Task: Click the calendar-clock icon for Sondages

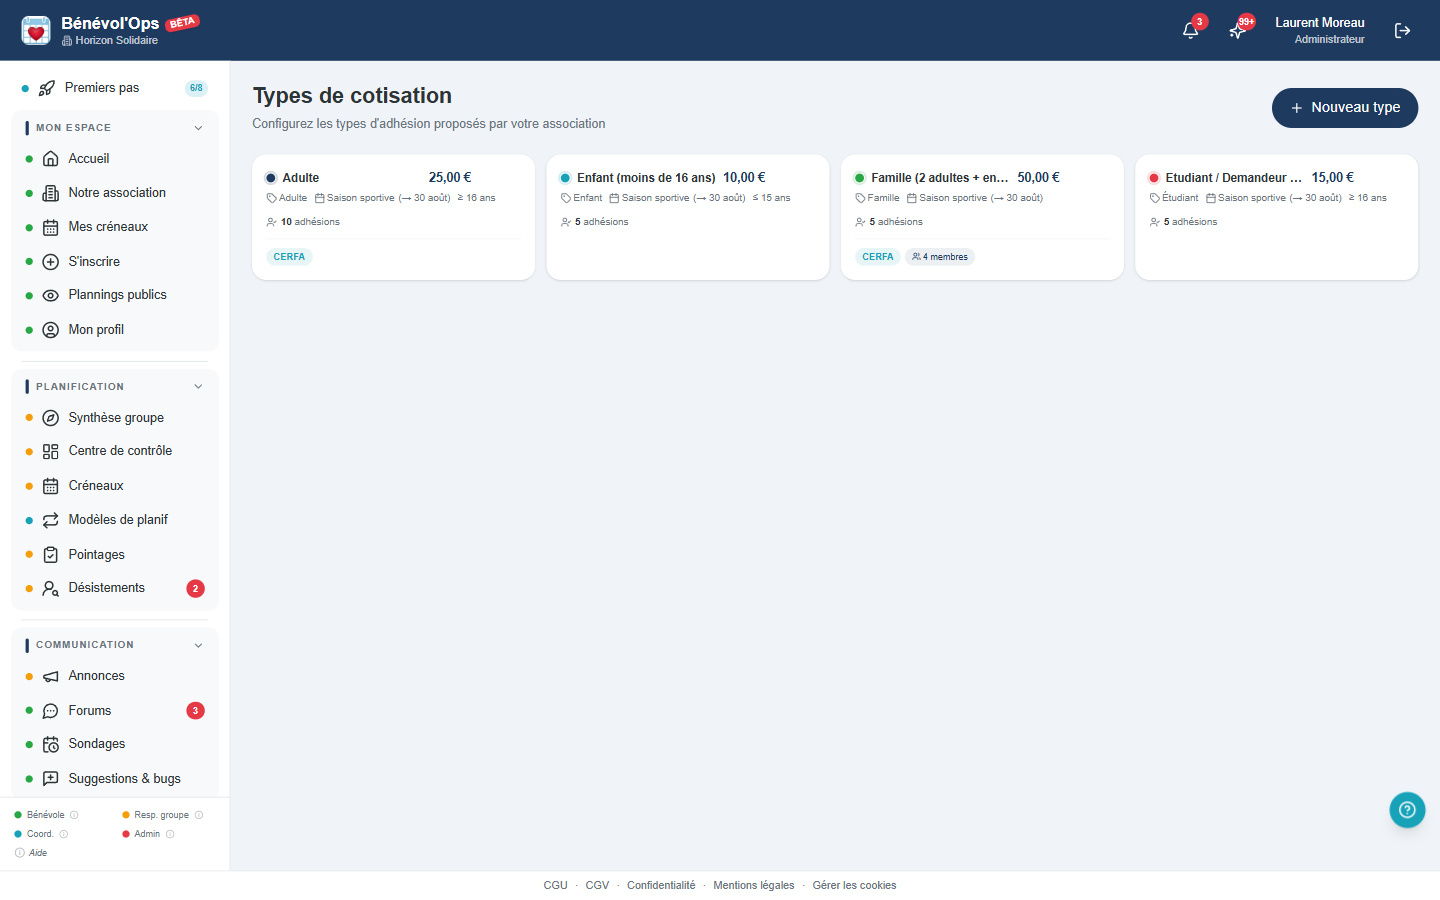Action: click(x=51, y=745)
